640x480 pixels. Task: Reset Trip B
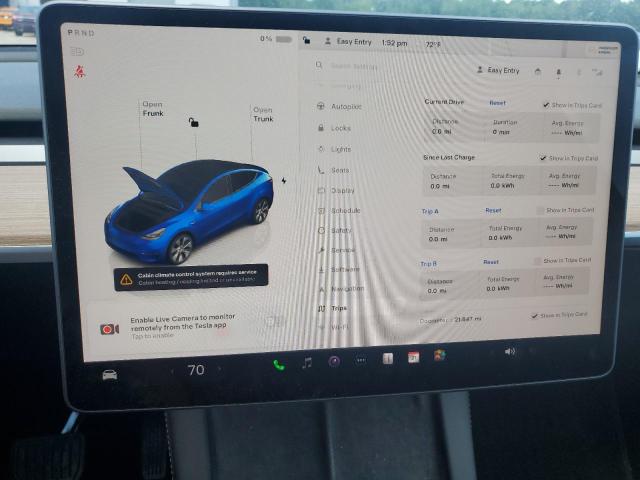[491, 262]
